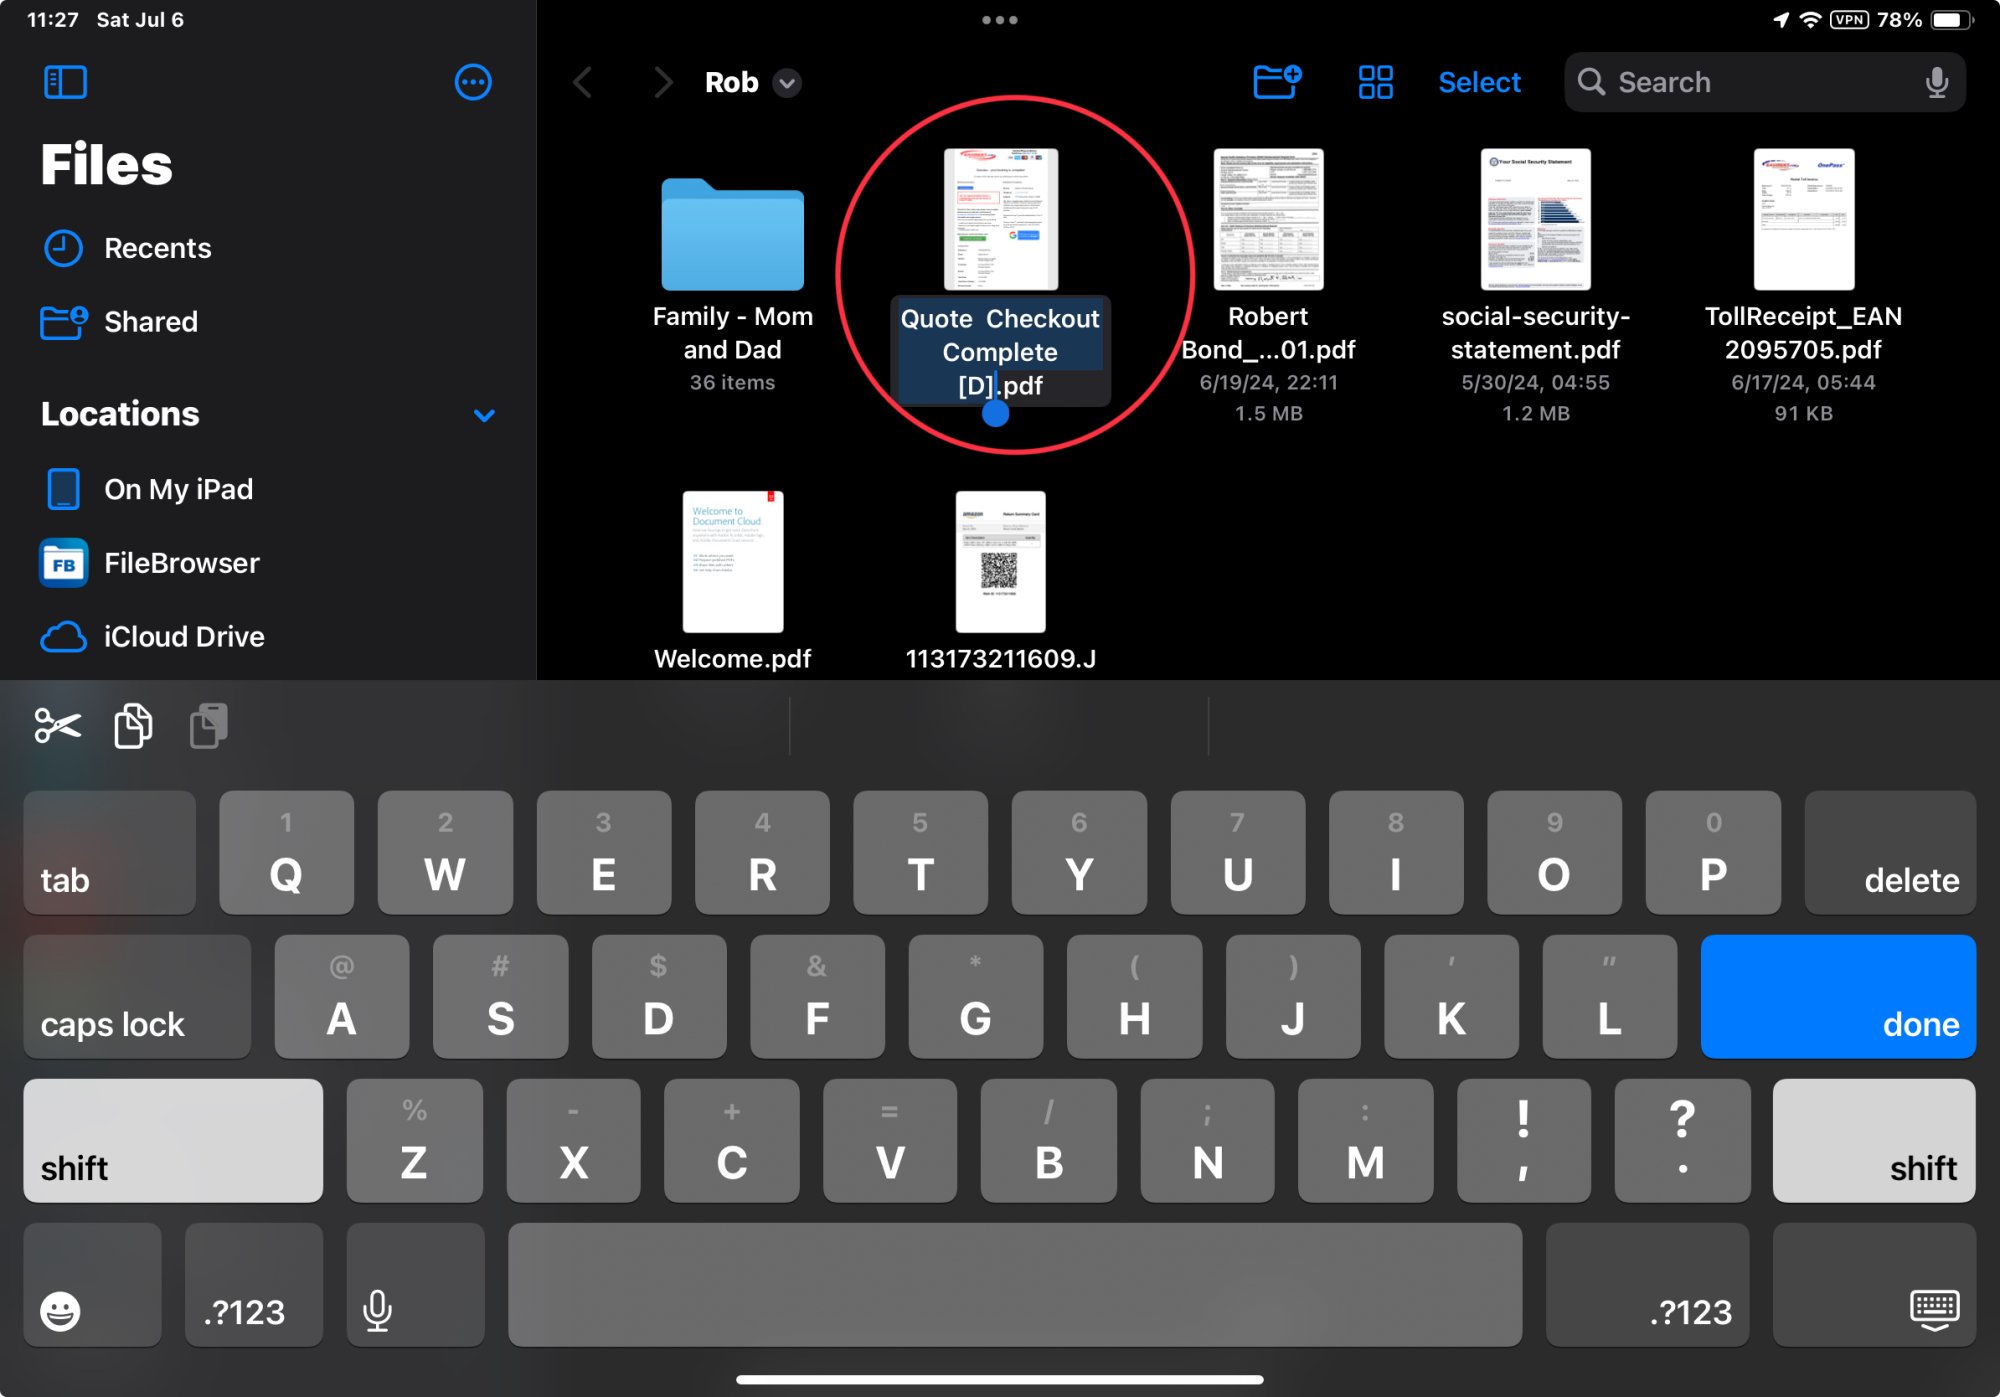Tap the copy icon above keyboard
The height and width of the screenshot is (1397, 2000).
(x=133, y=725)
